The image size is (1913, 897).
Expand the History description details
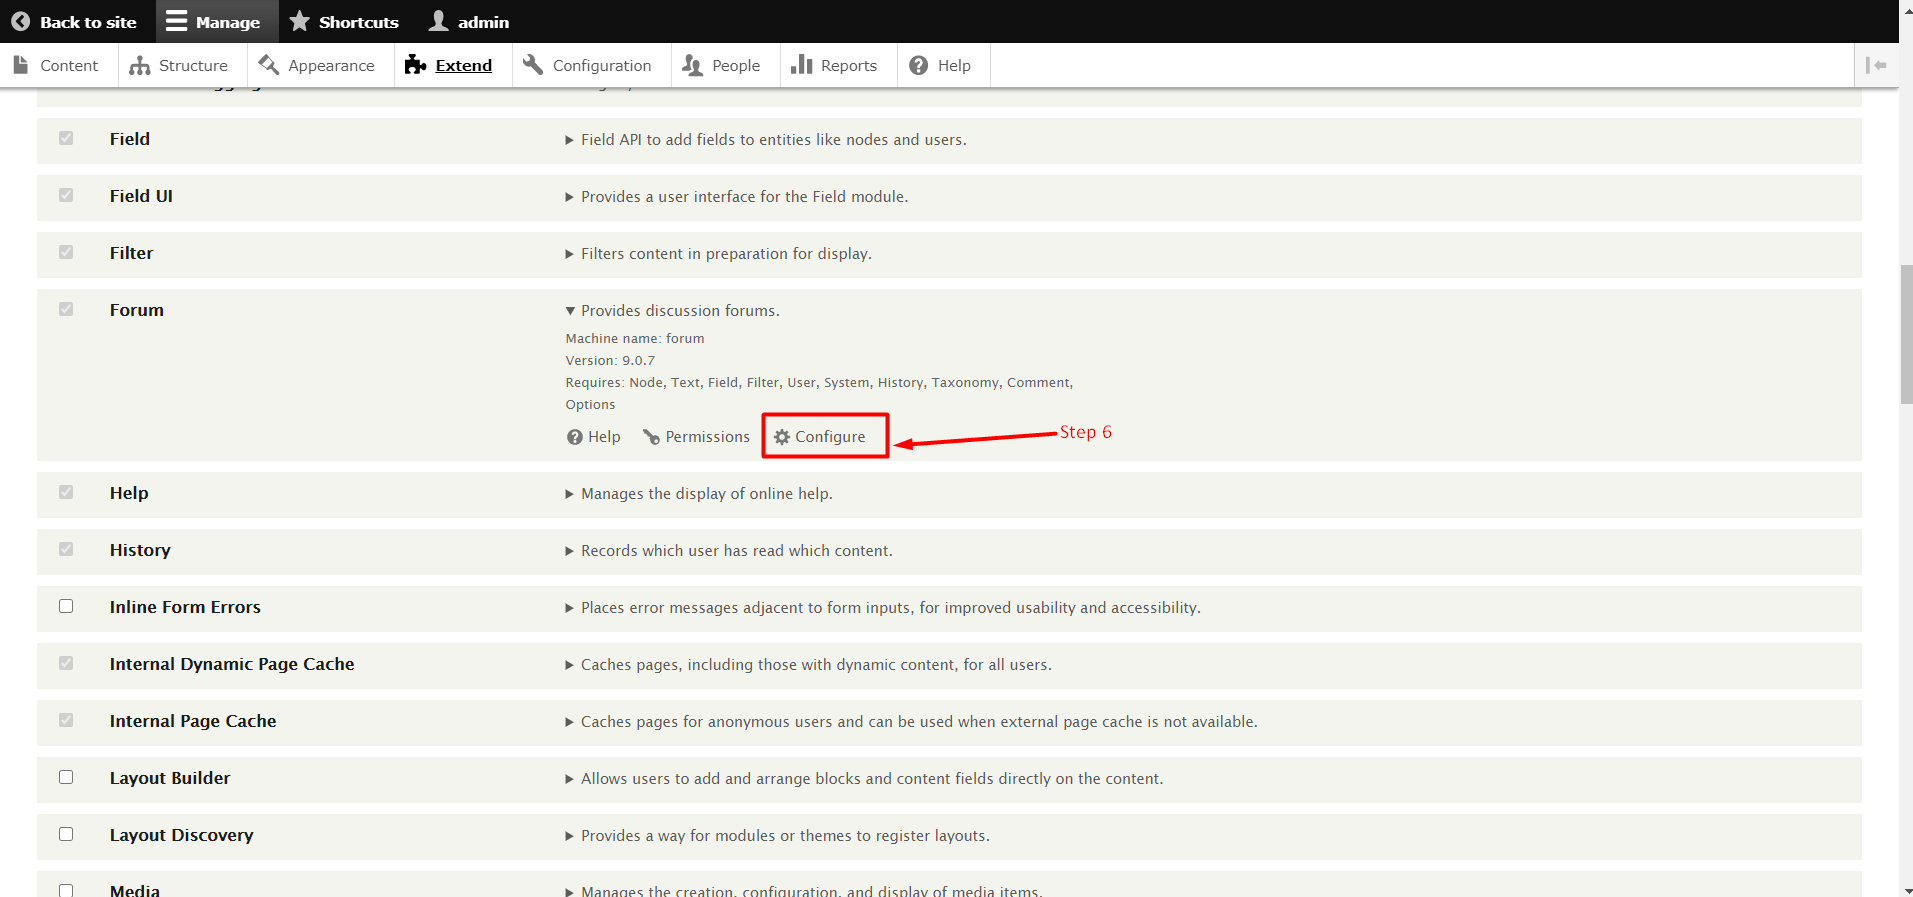729,551
